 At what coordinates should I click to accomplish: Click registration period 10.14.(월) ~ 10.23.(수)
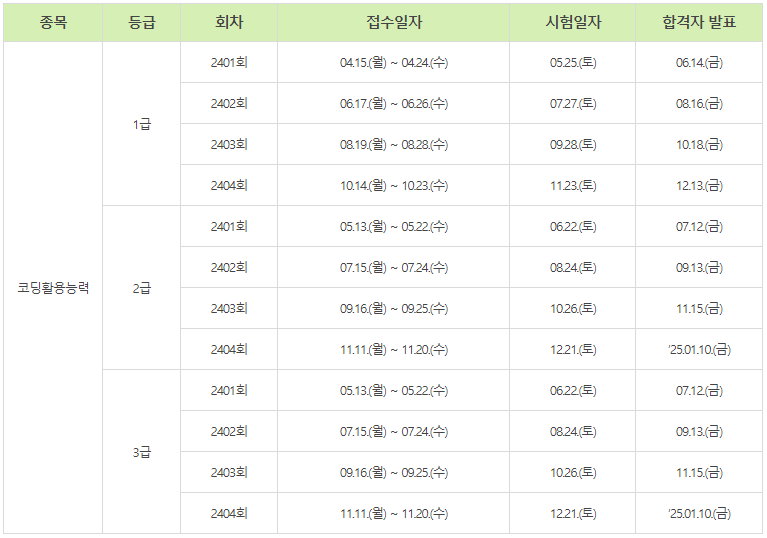(x=394, y=186)
